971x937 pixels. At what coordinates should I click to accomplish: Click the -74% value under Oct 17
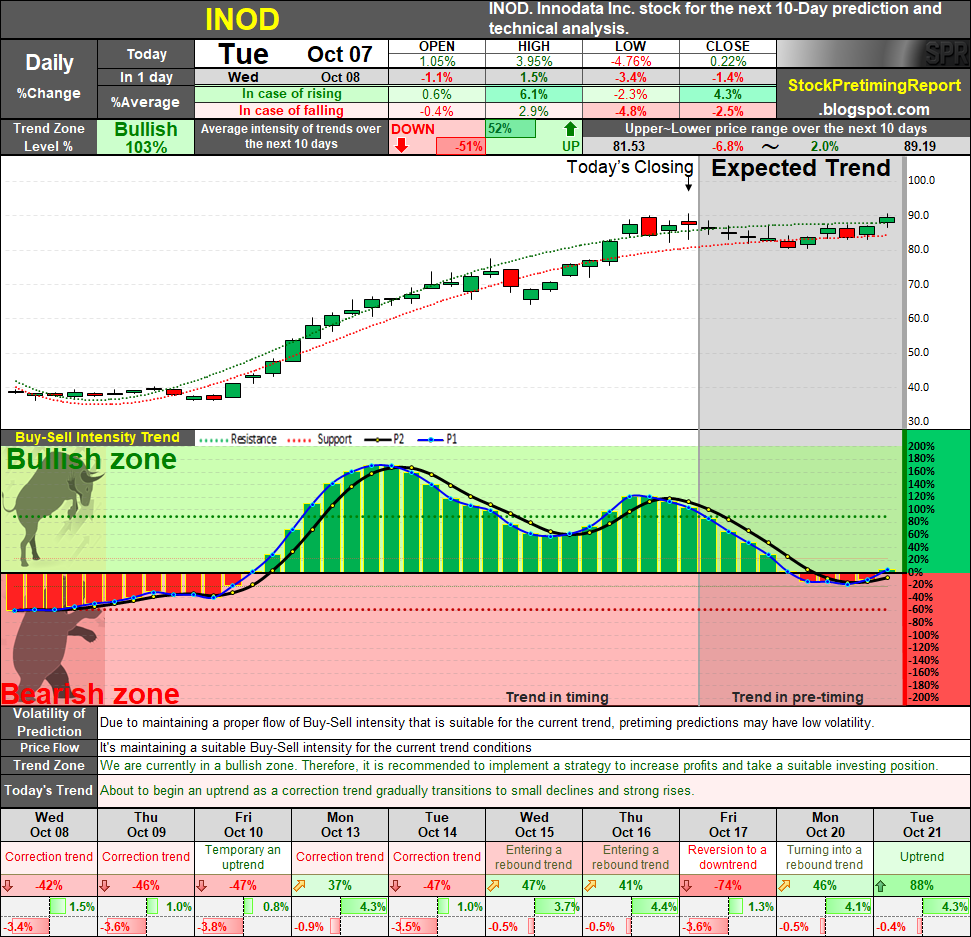point(727,886)
